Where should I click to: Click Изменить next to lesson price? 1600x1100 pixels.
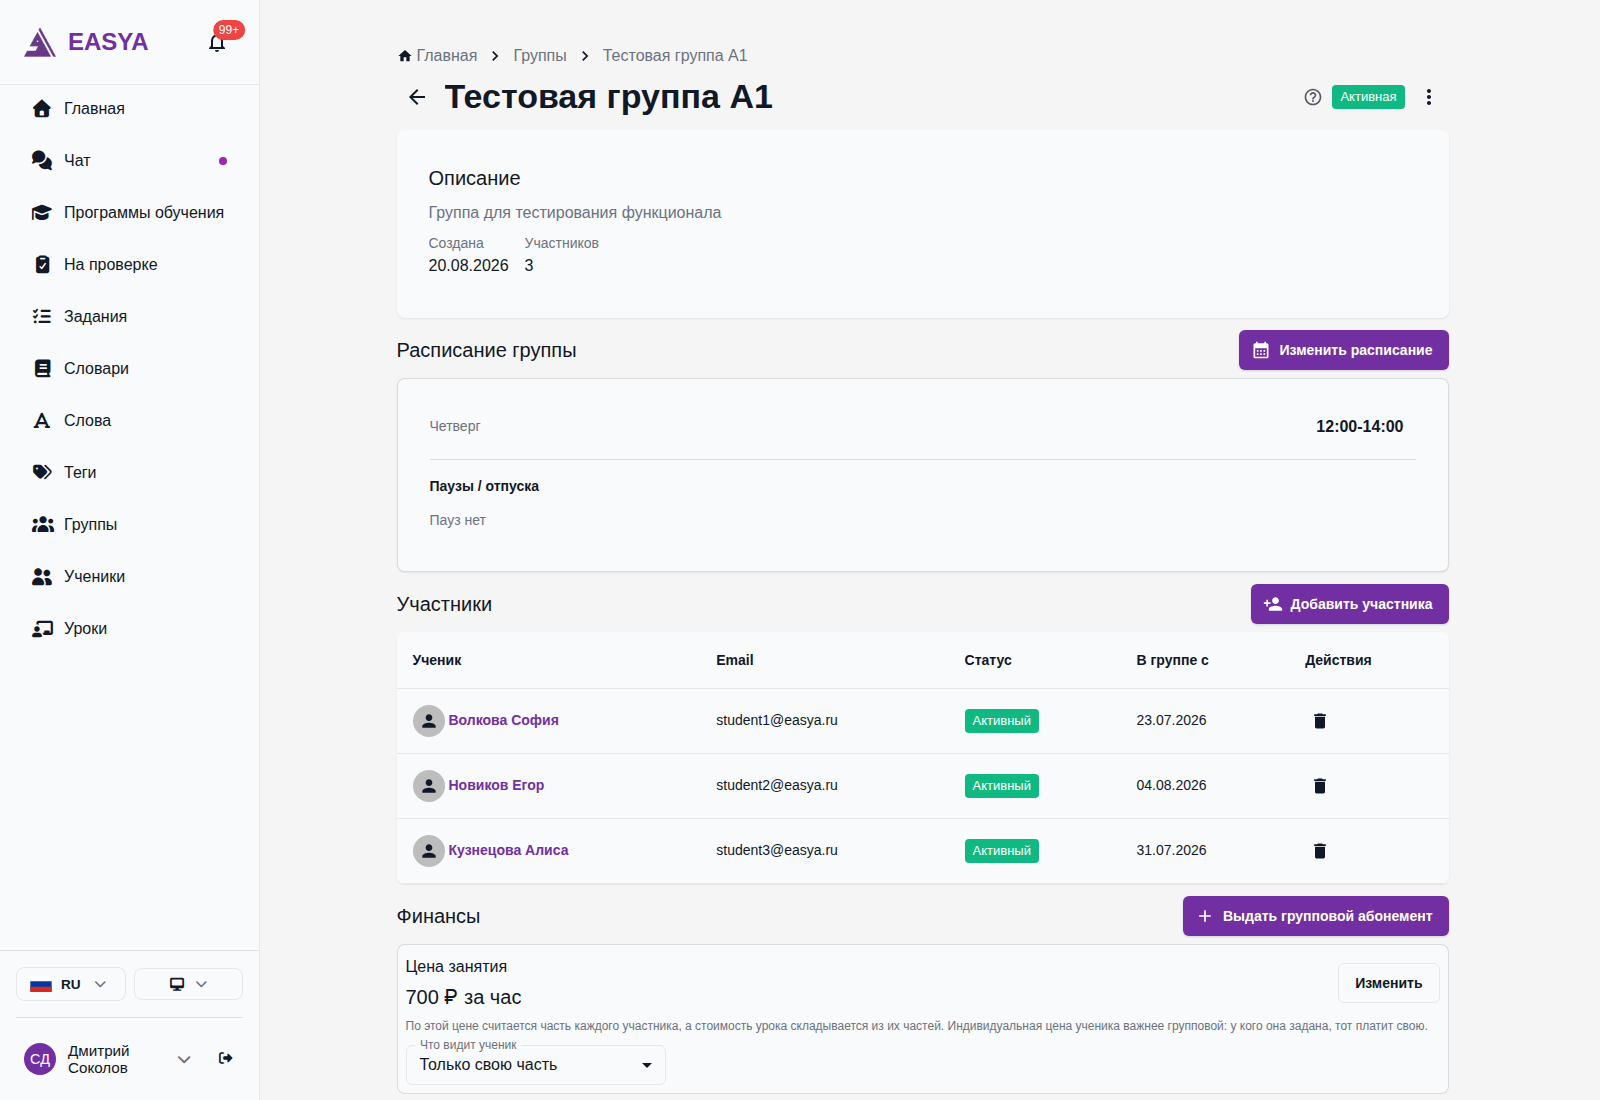tap(1389, 983)
